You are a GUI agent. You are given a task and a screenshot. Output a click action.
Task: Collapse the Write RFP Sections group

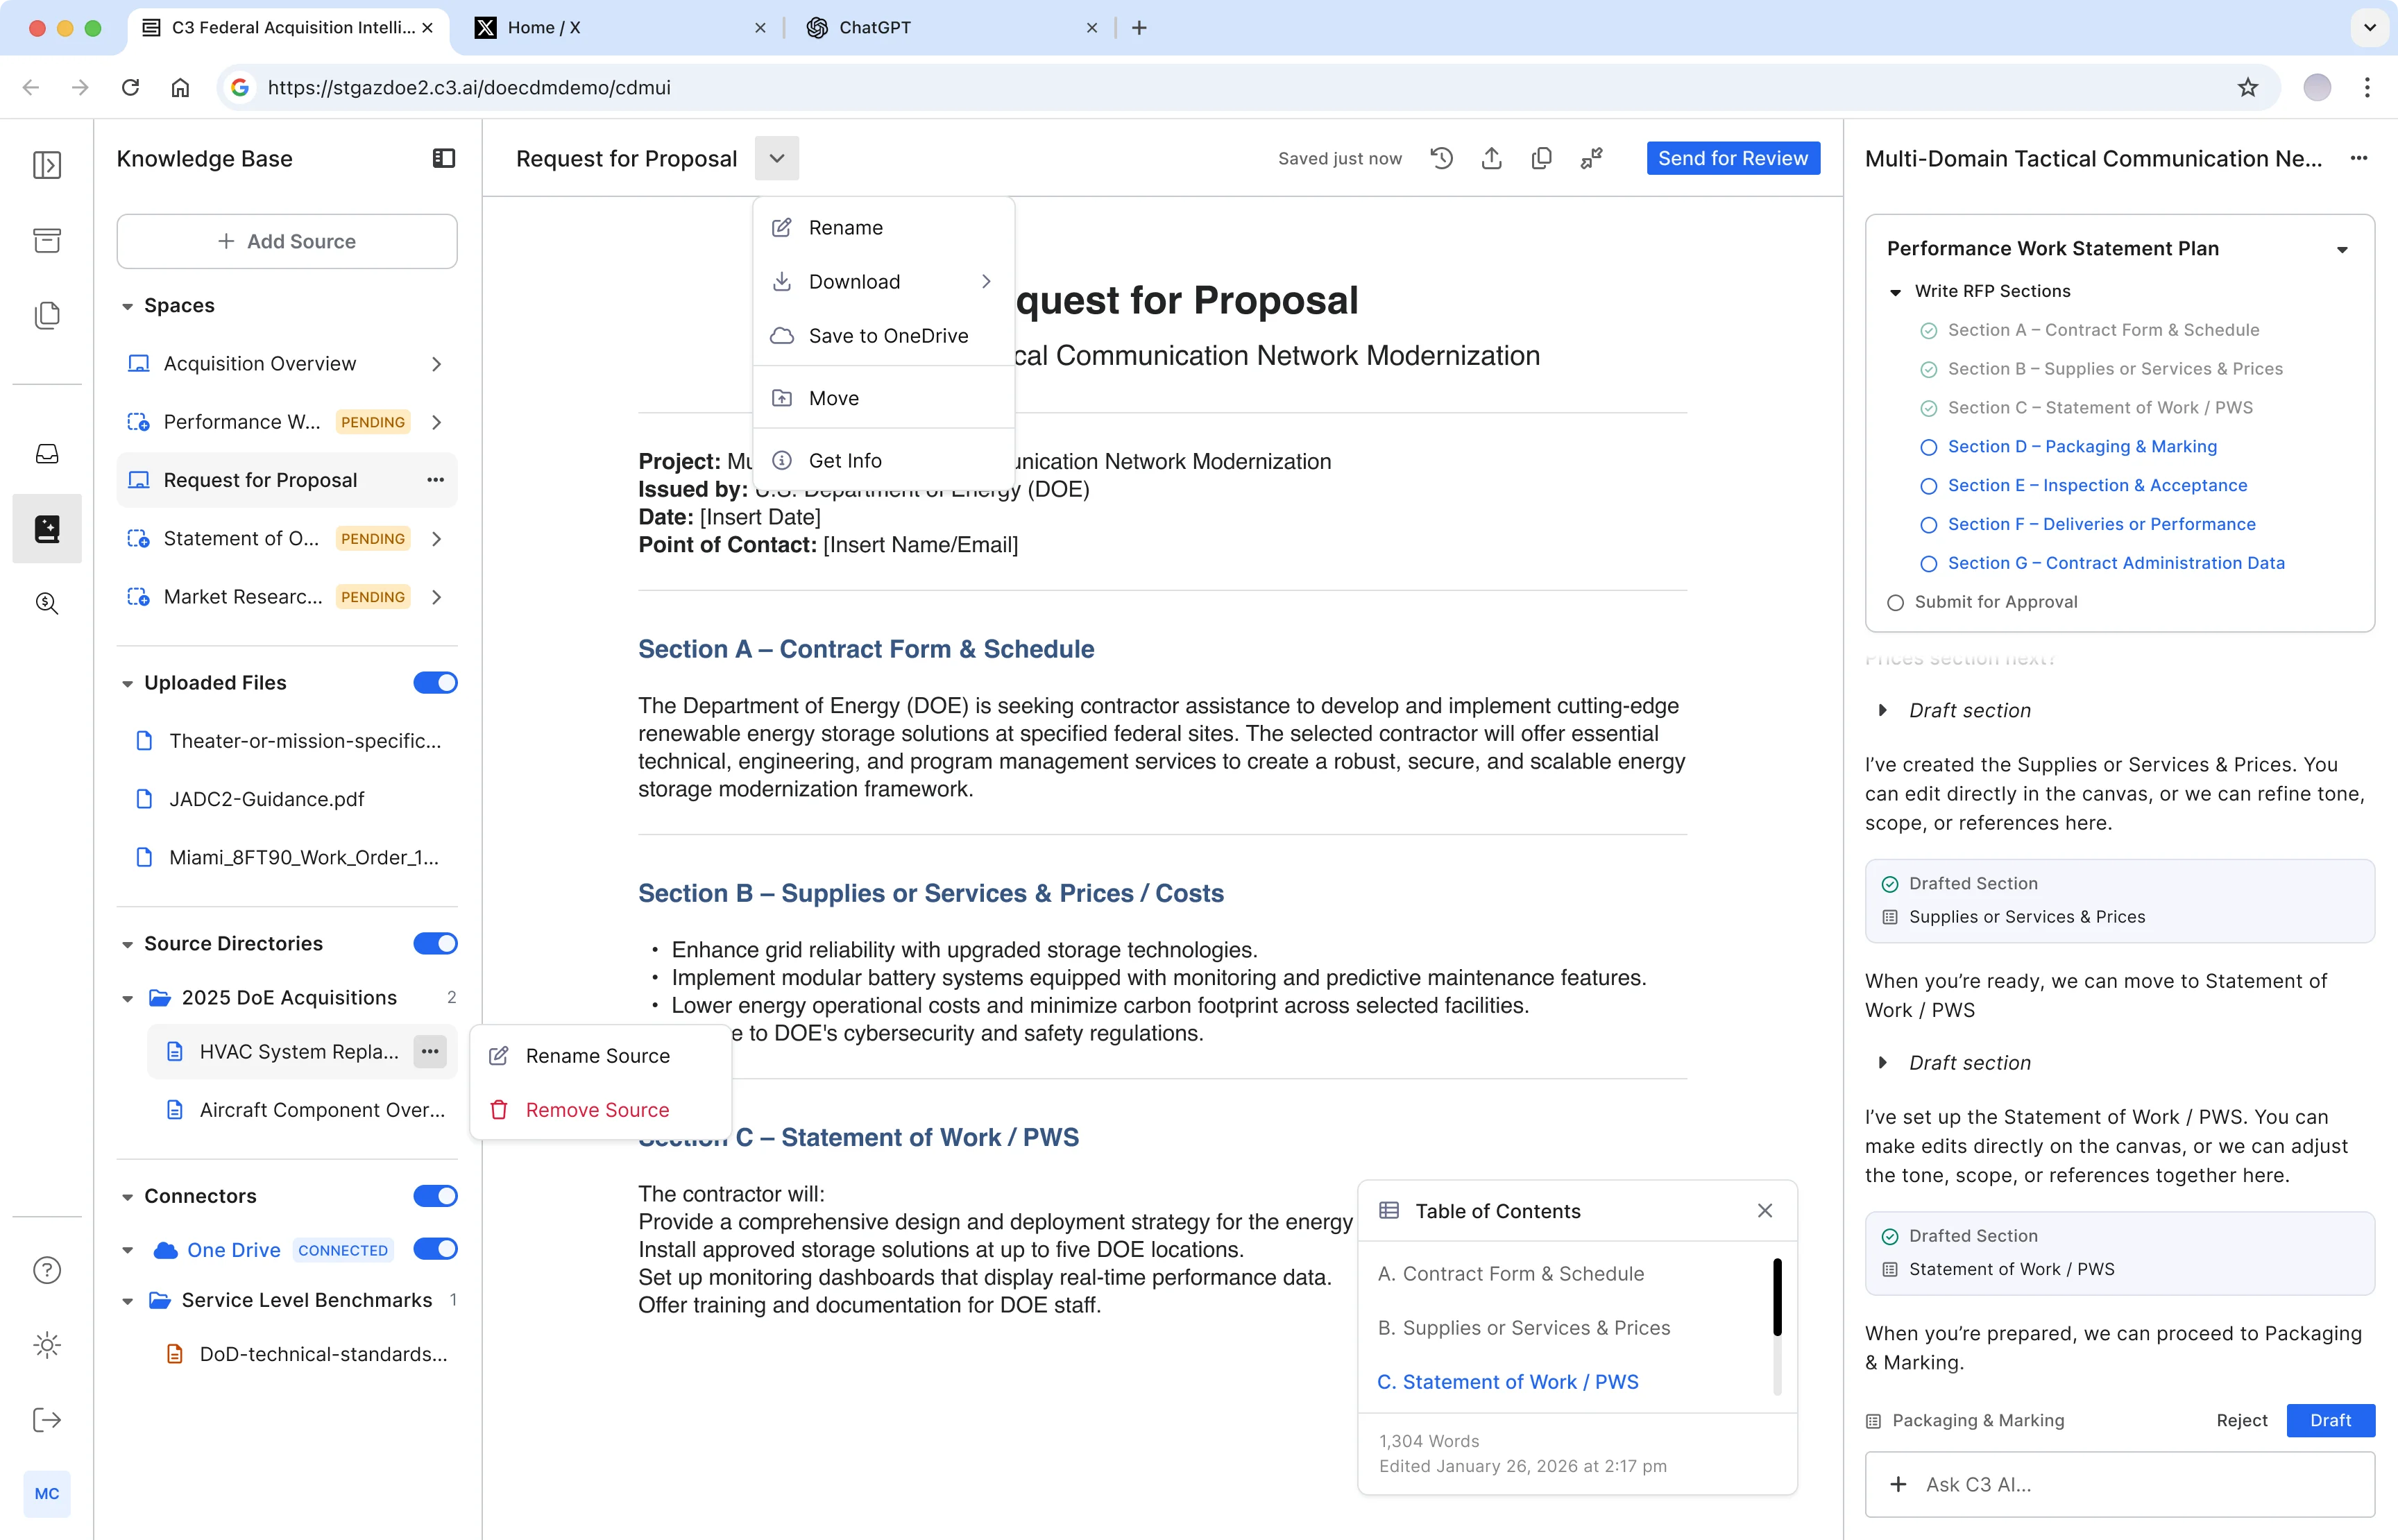point(1895,292)
